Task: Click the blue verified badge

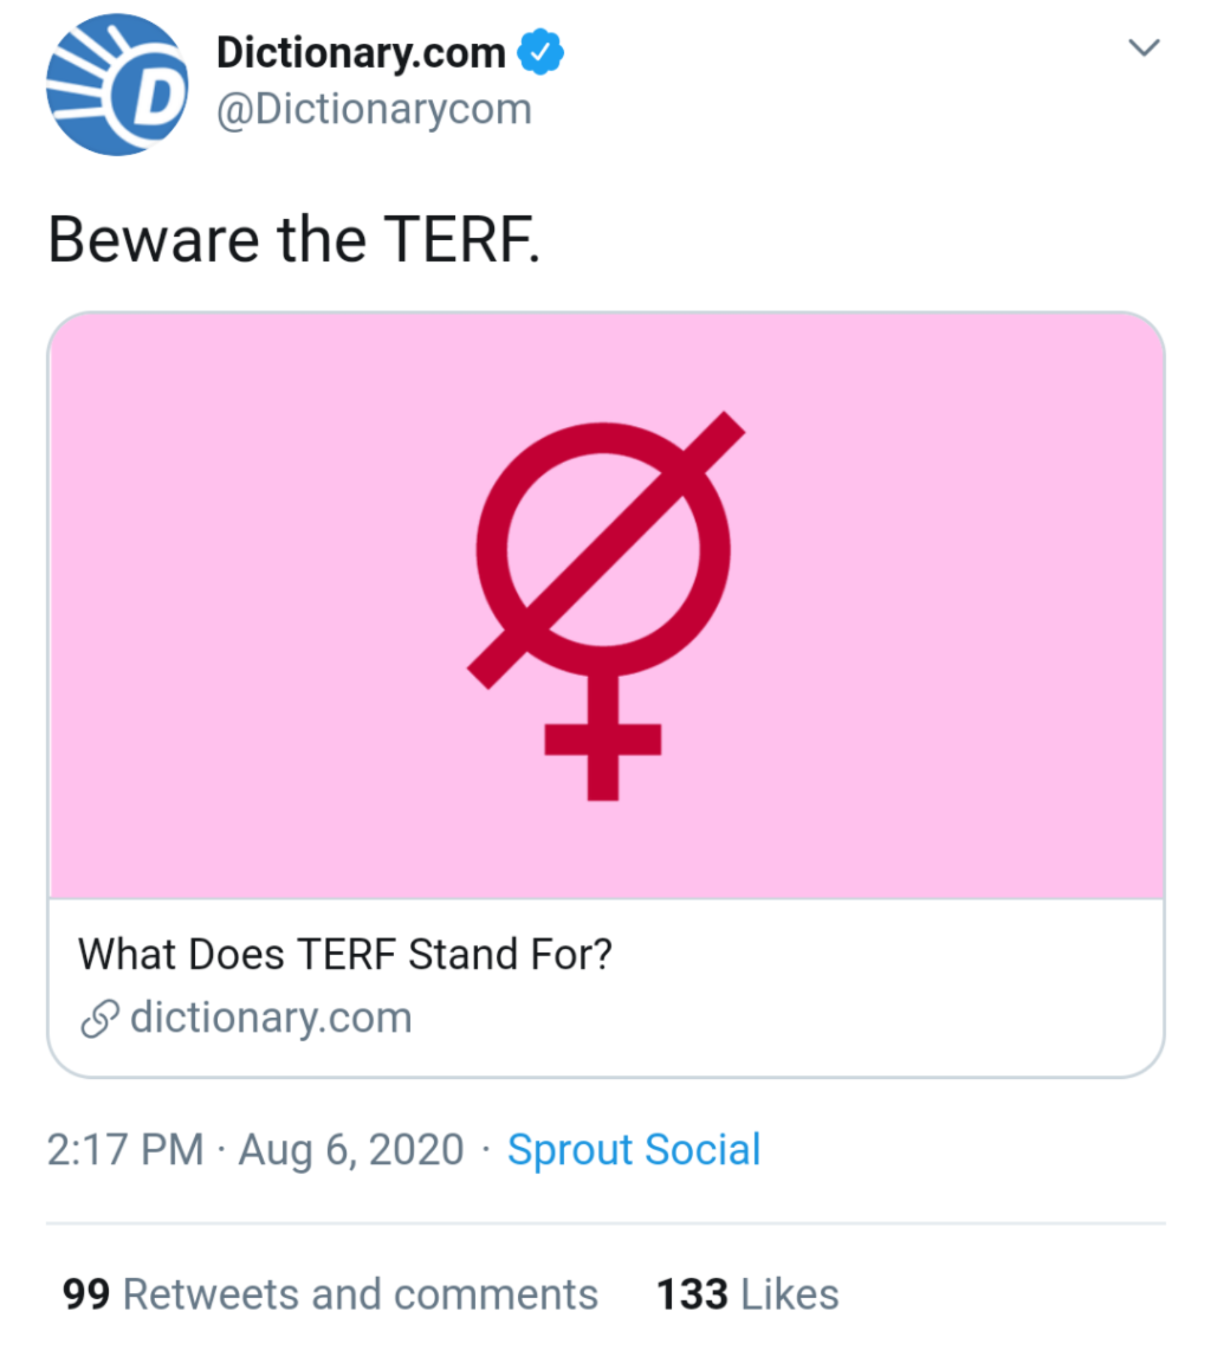Action: (x=540, y=52)
